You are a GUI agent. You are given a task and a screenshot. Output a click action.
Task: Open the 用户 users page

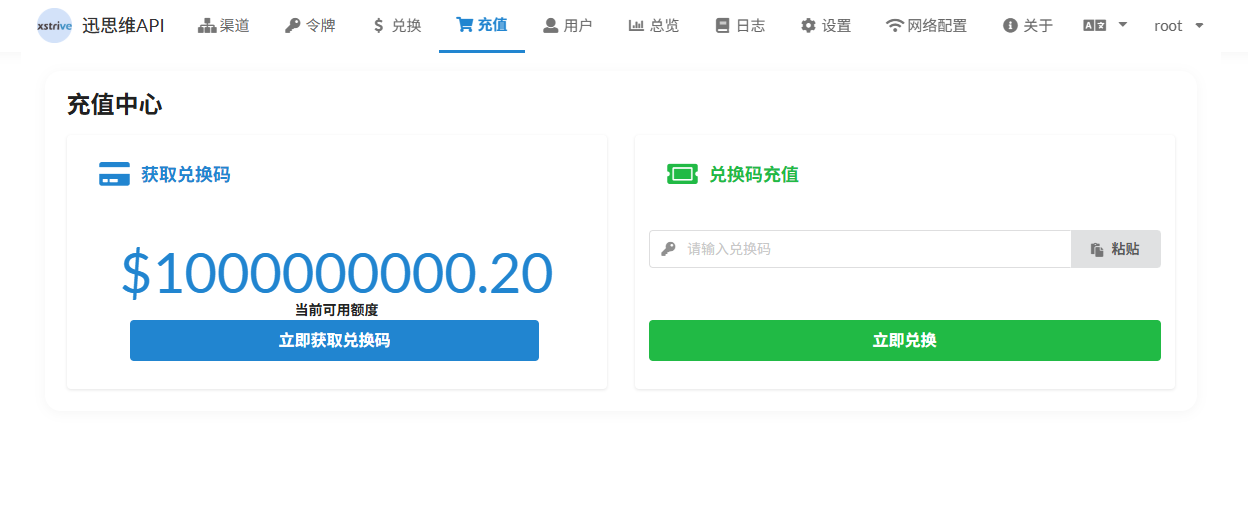[x=568, y=26]
